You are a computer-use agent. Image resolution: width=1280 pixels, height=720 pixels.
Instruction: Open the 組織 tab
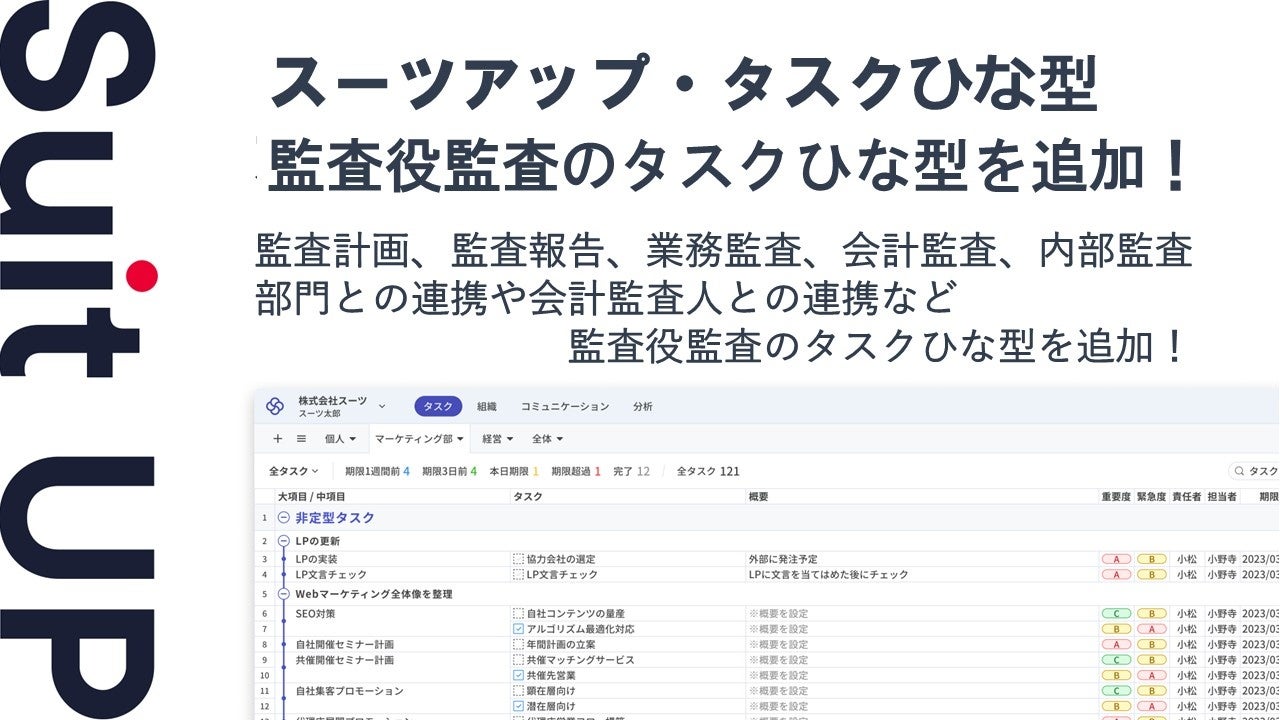(x=487, y=407)
